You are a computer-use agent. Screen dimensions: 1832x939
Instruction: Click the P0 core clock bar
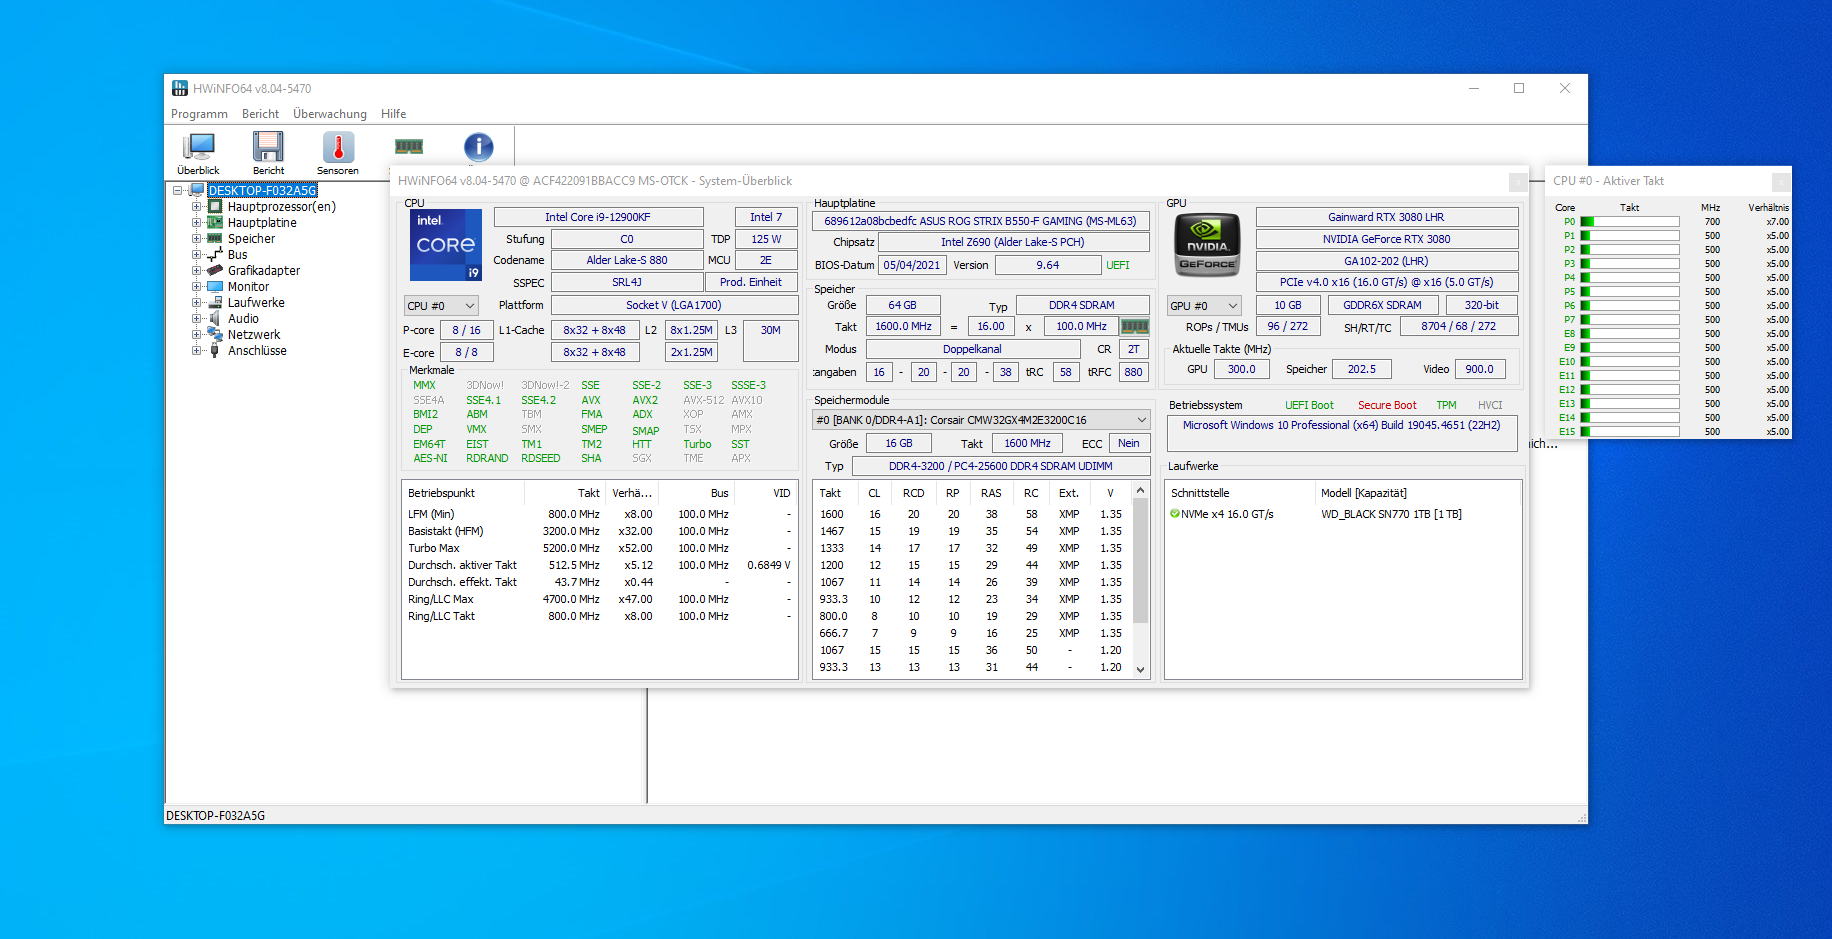[1630, 222]
